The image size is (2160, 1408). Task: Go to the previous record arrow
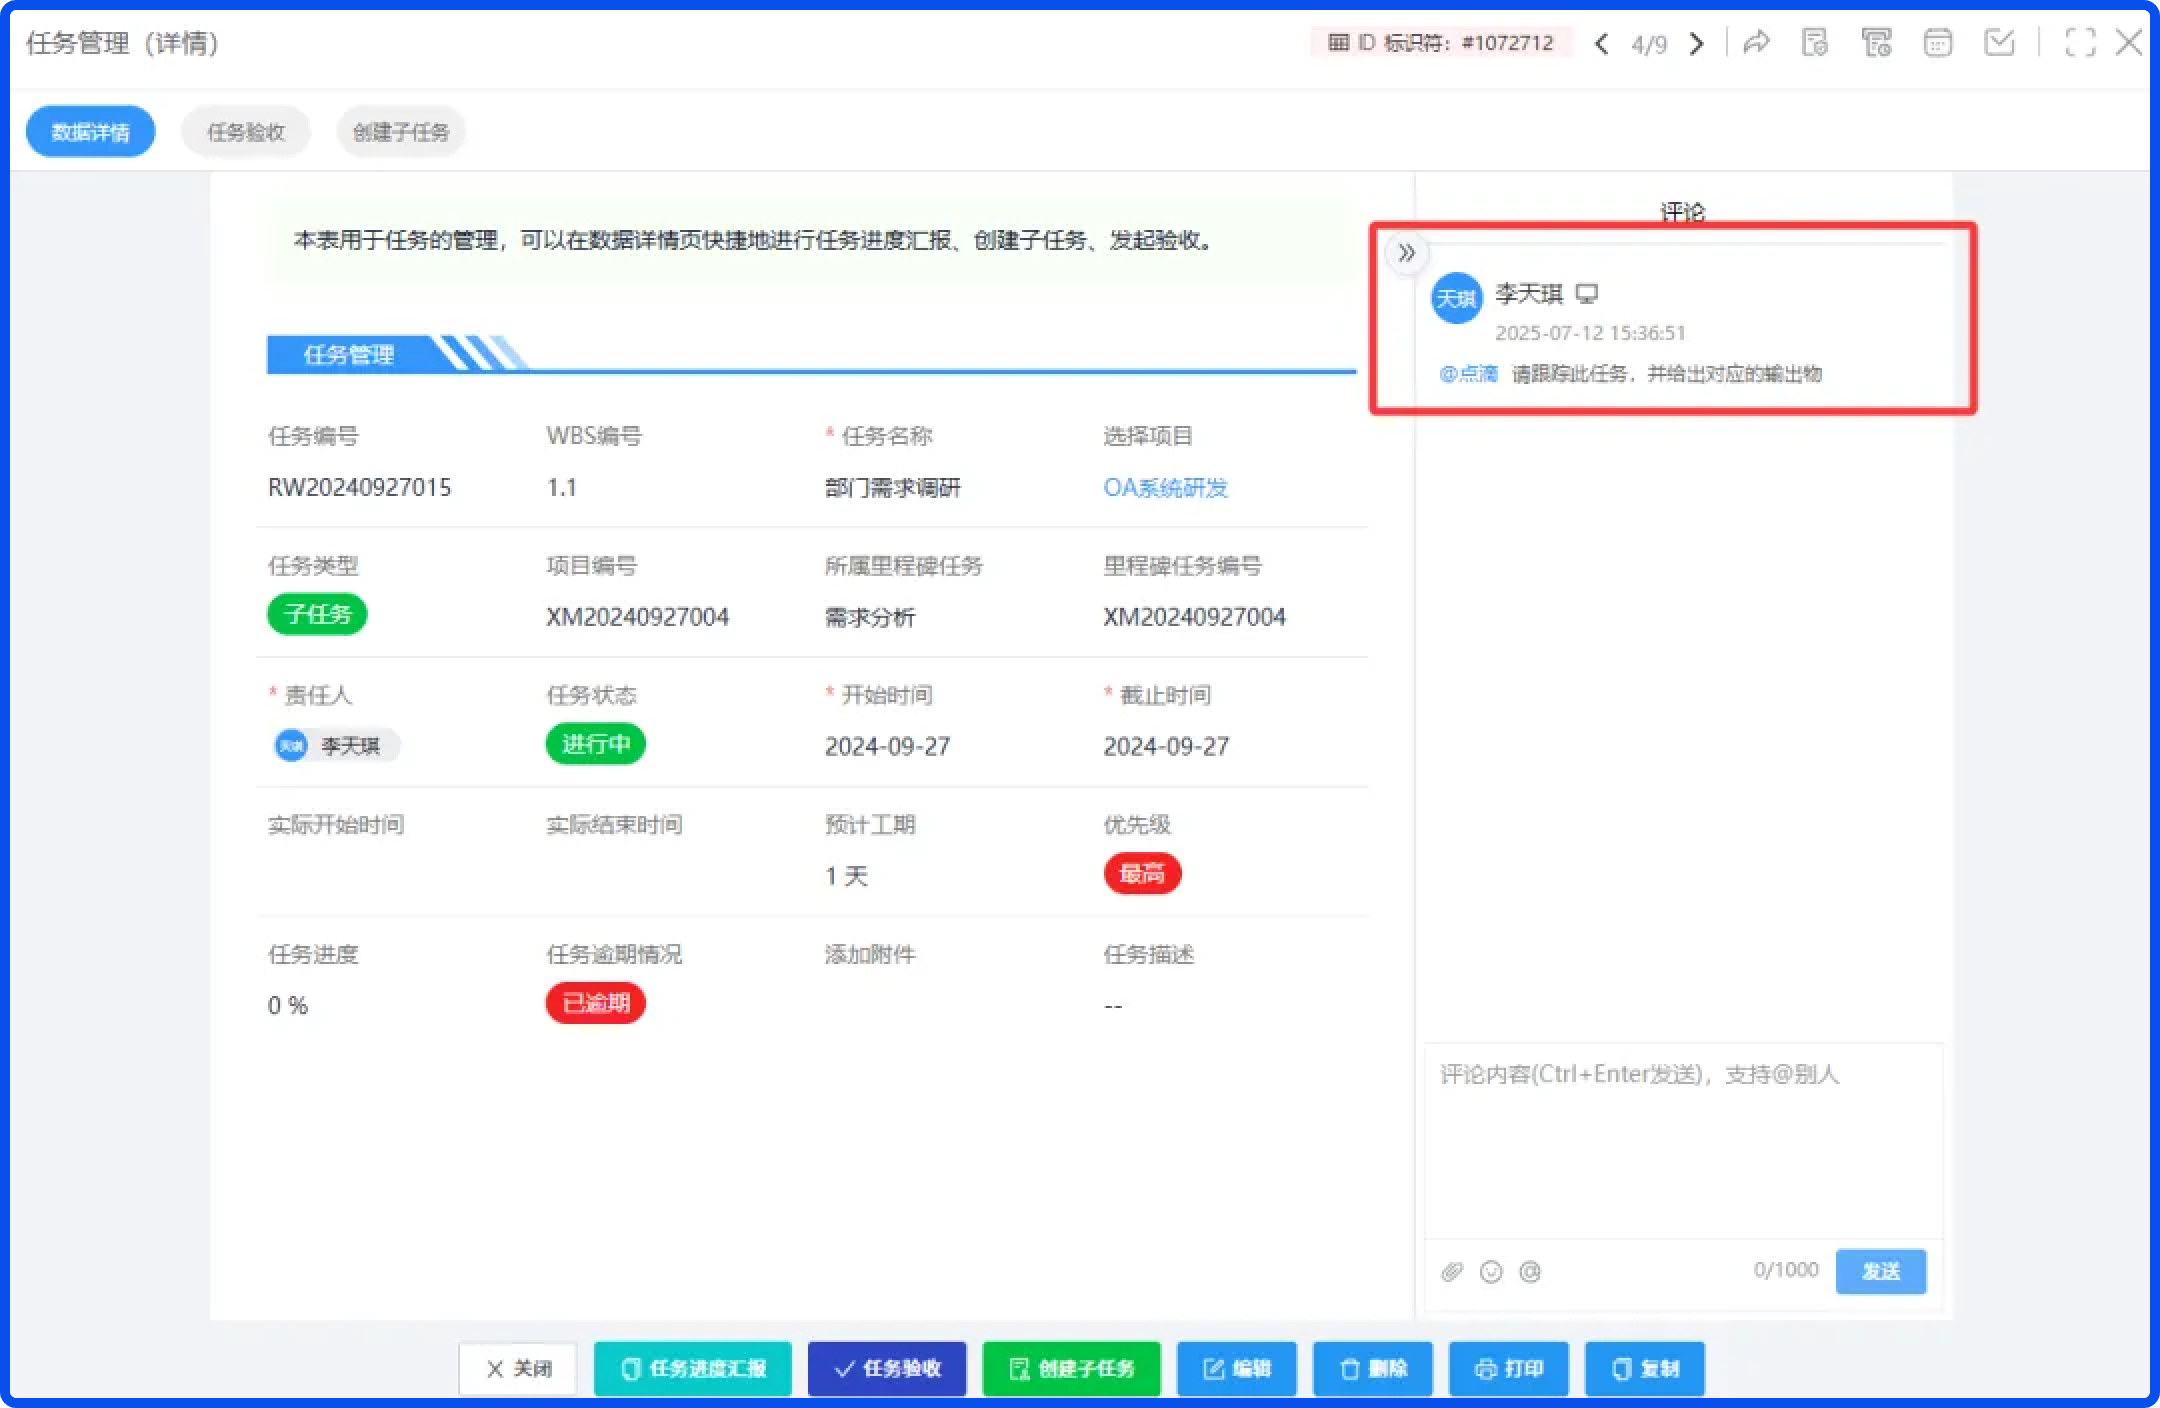pyautogui.click(x=1602, y=44)
